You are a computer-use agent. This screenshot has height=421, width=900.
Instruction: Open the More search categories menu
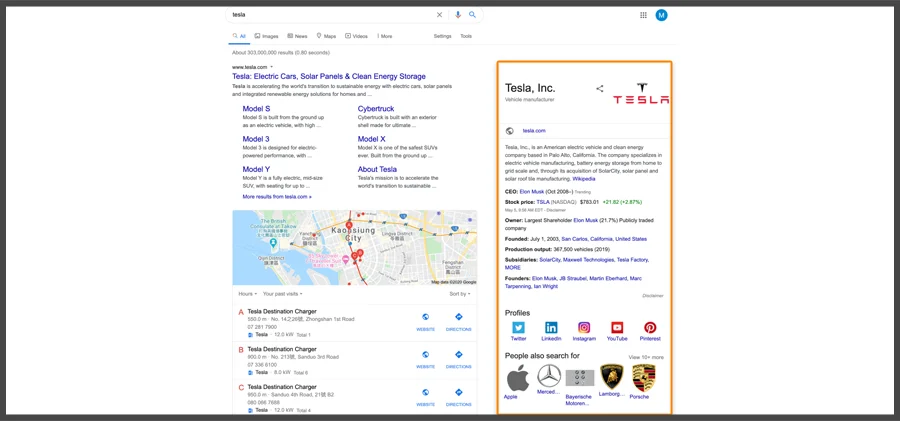point(385,36)
